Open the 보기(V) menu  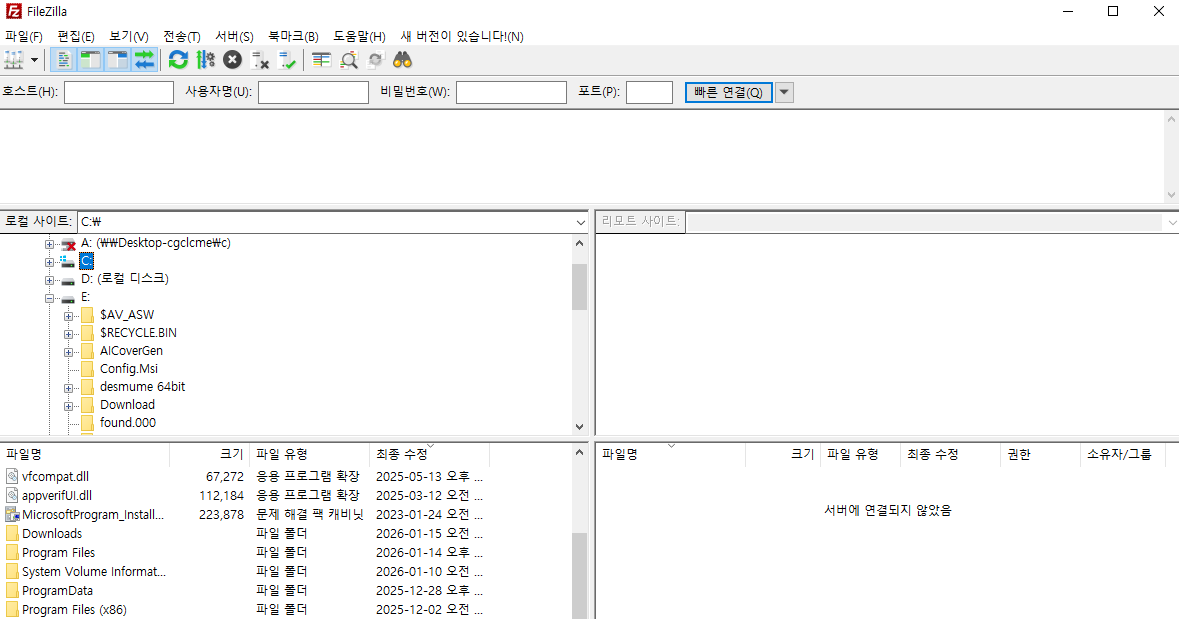tap(129, 36)
